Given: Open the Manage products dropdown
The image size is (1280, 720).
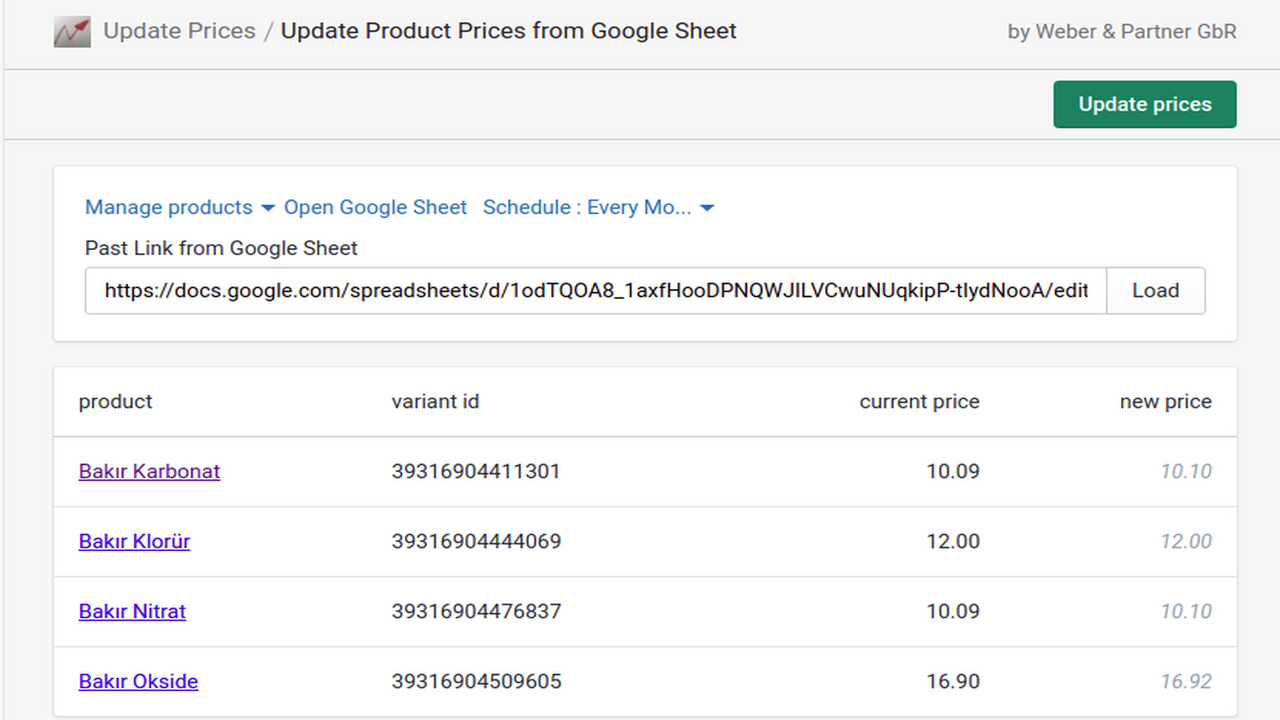Looking at the screenshot, I should coord(168,207).
